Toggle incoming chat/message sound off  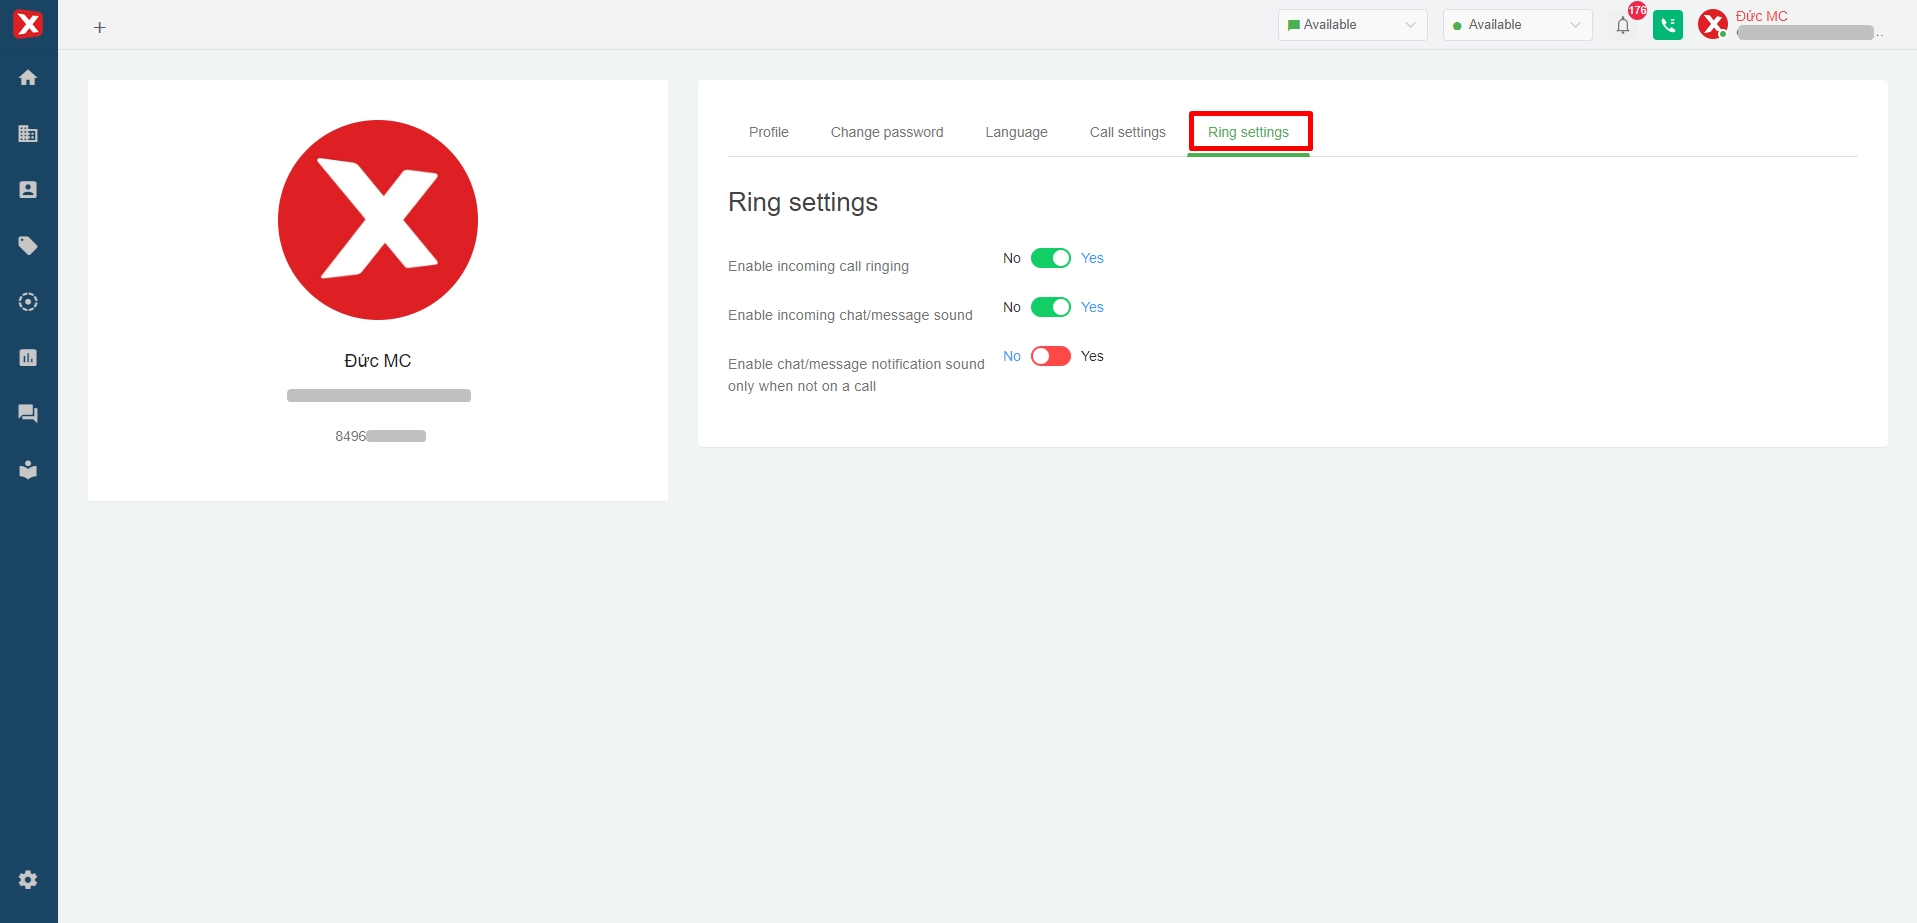pos(1050,307)
